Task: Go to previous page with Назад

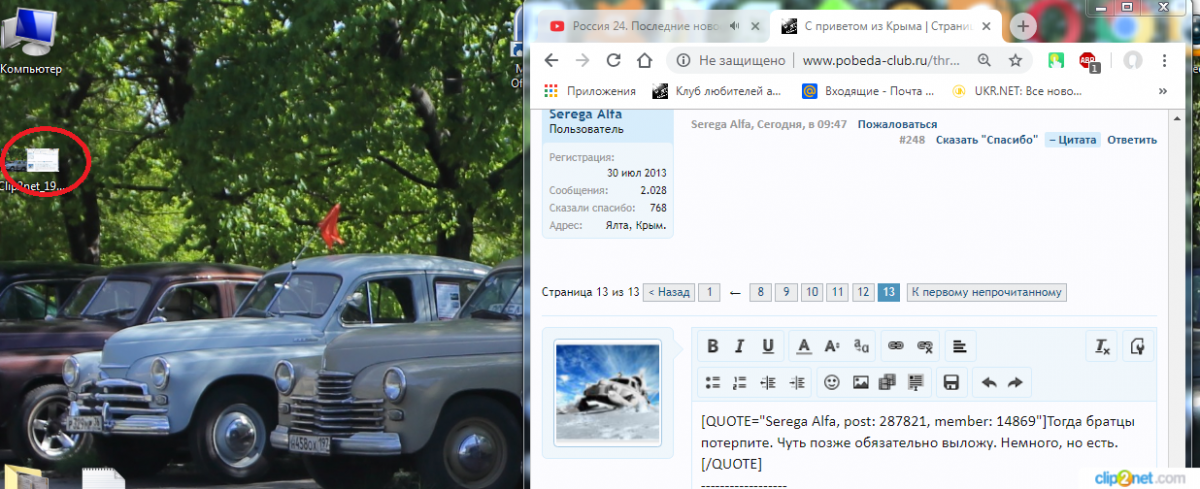Action: (x=668, y=292)
